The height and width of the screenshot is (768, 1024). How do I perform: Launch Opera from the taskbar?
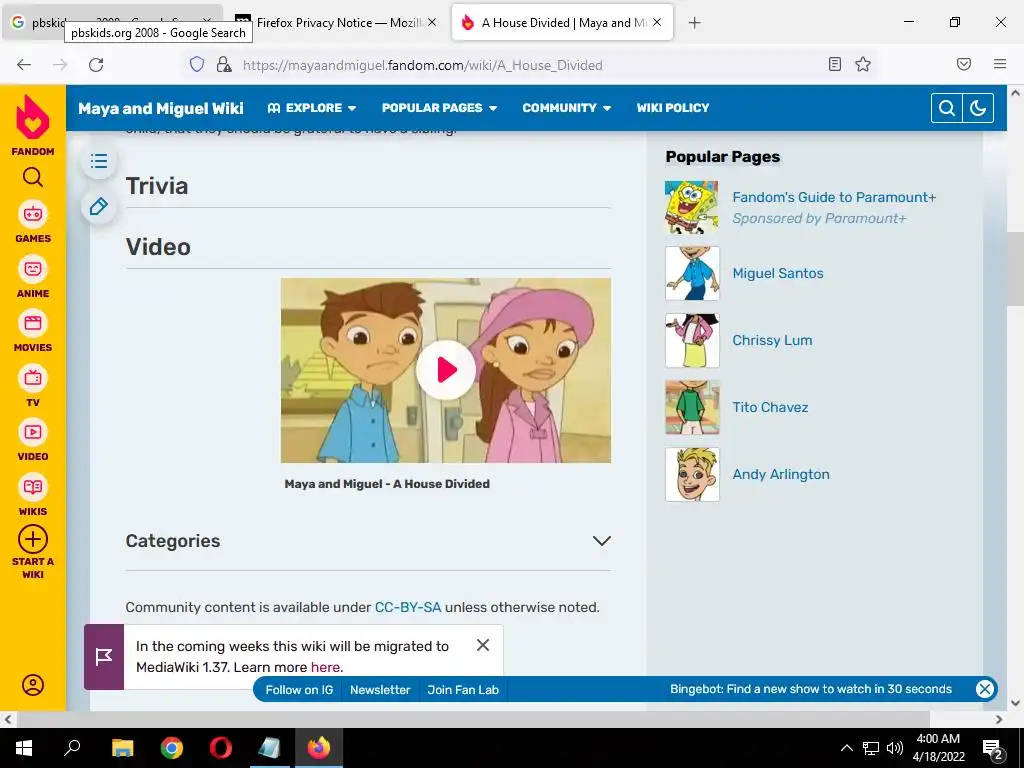coord(221,748)
